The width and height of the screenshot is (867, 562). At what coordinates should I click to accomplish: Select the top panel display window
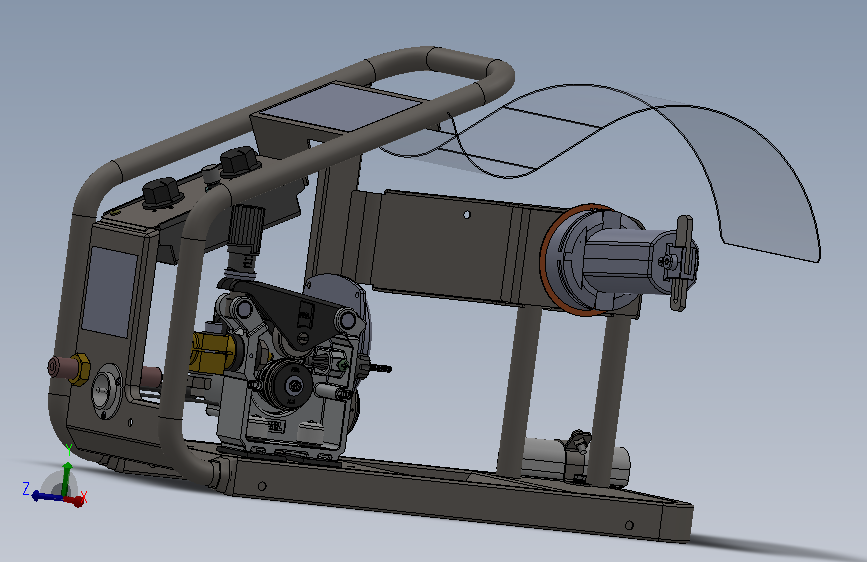(x=343, y=107)
